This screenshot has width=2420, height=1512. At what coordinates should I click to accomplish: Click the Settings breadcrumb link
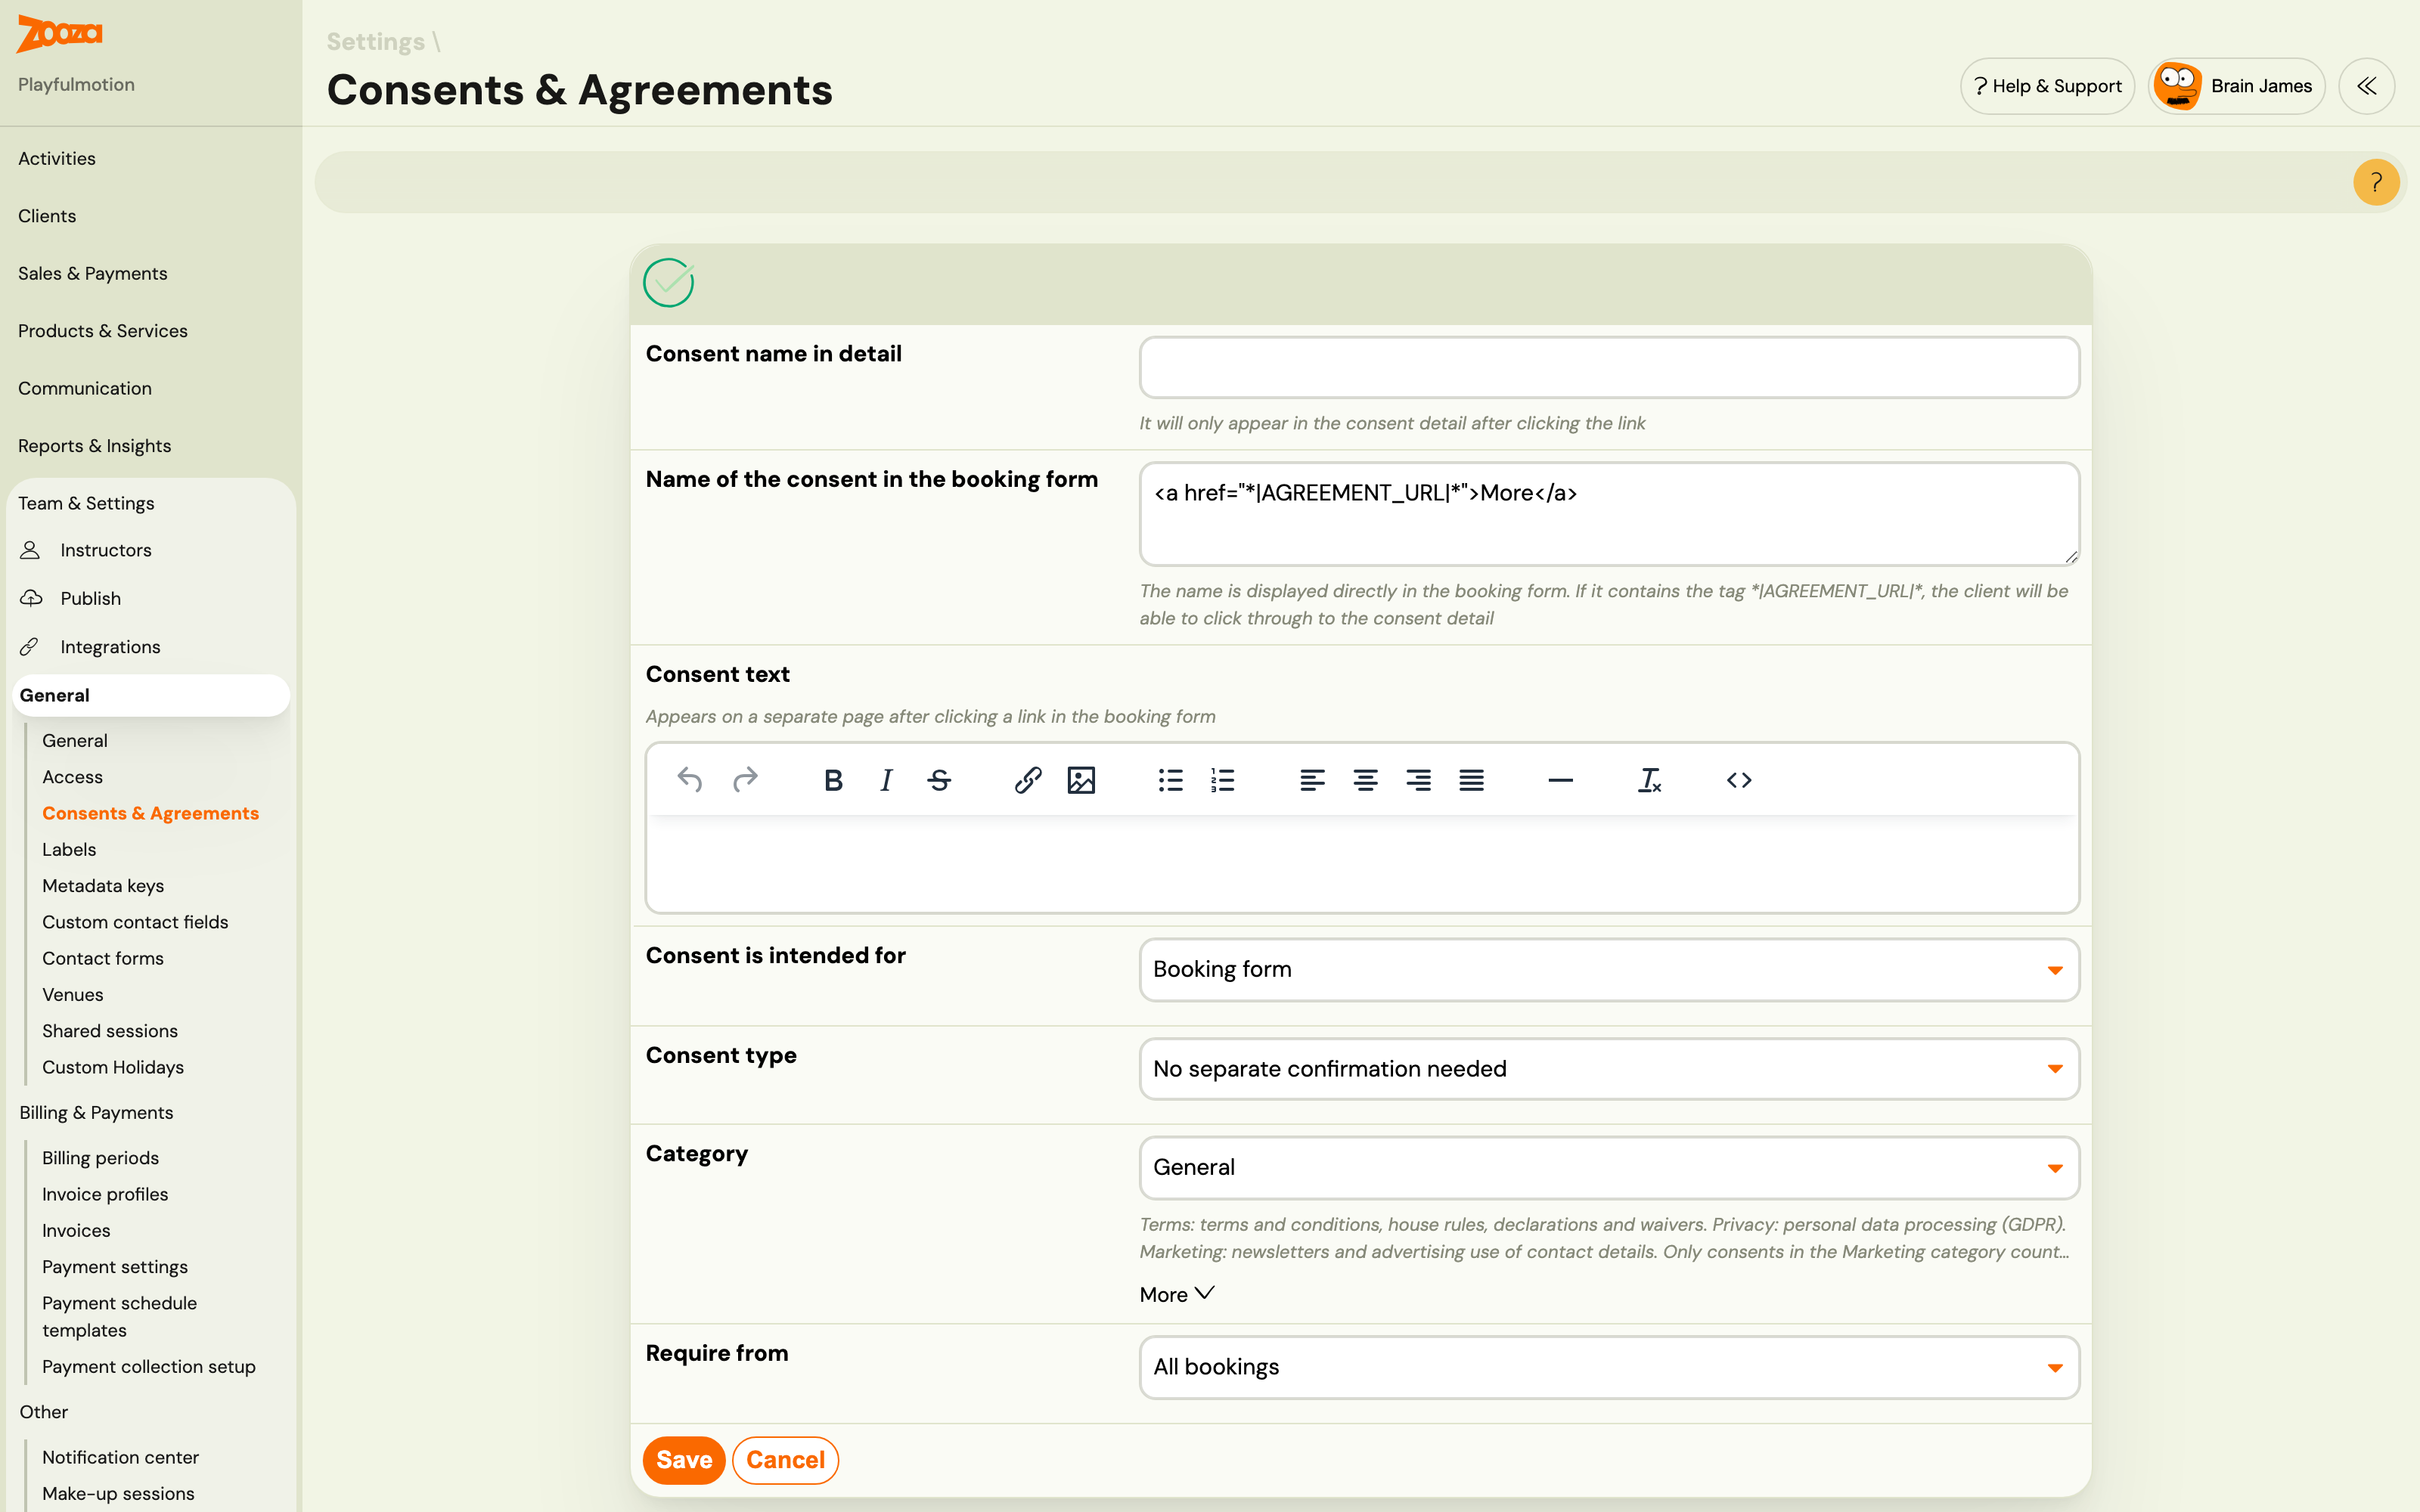pyautogui.click(x=376, y=41)
